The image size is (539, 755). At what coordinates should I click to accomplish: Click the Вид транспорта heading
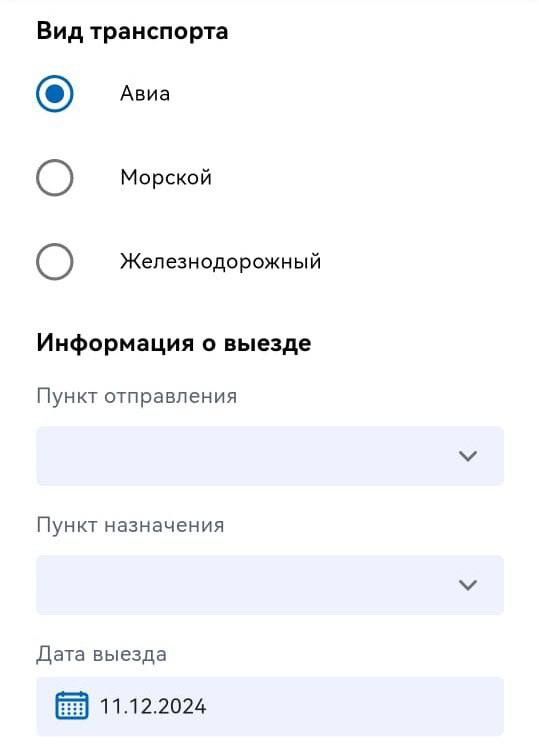pyautogui.click(x=132, y=31)
